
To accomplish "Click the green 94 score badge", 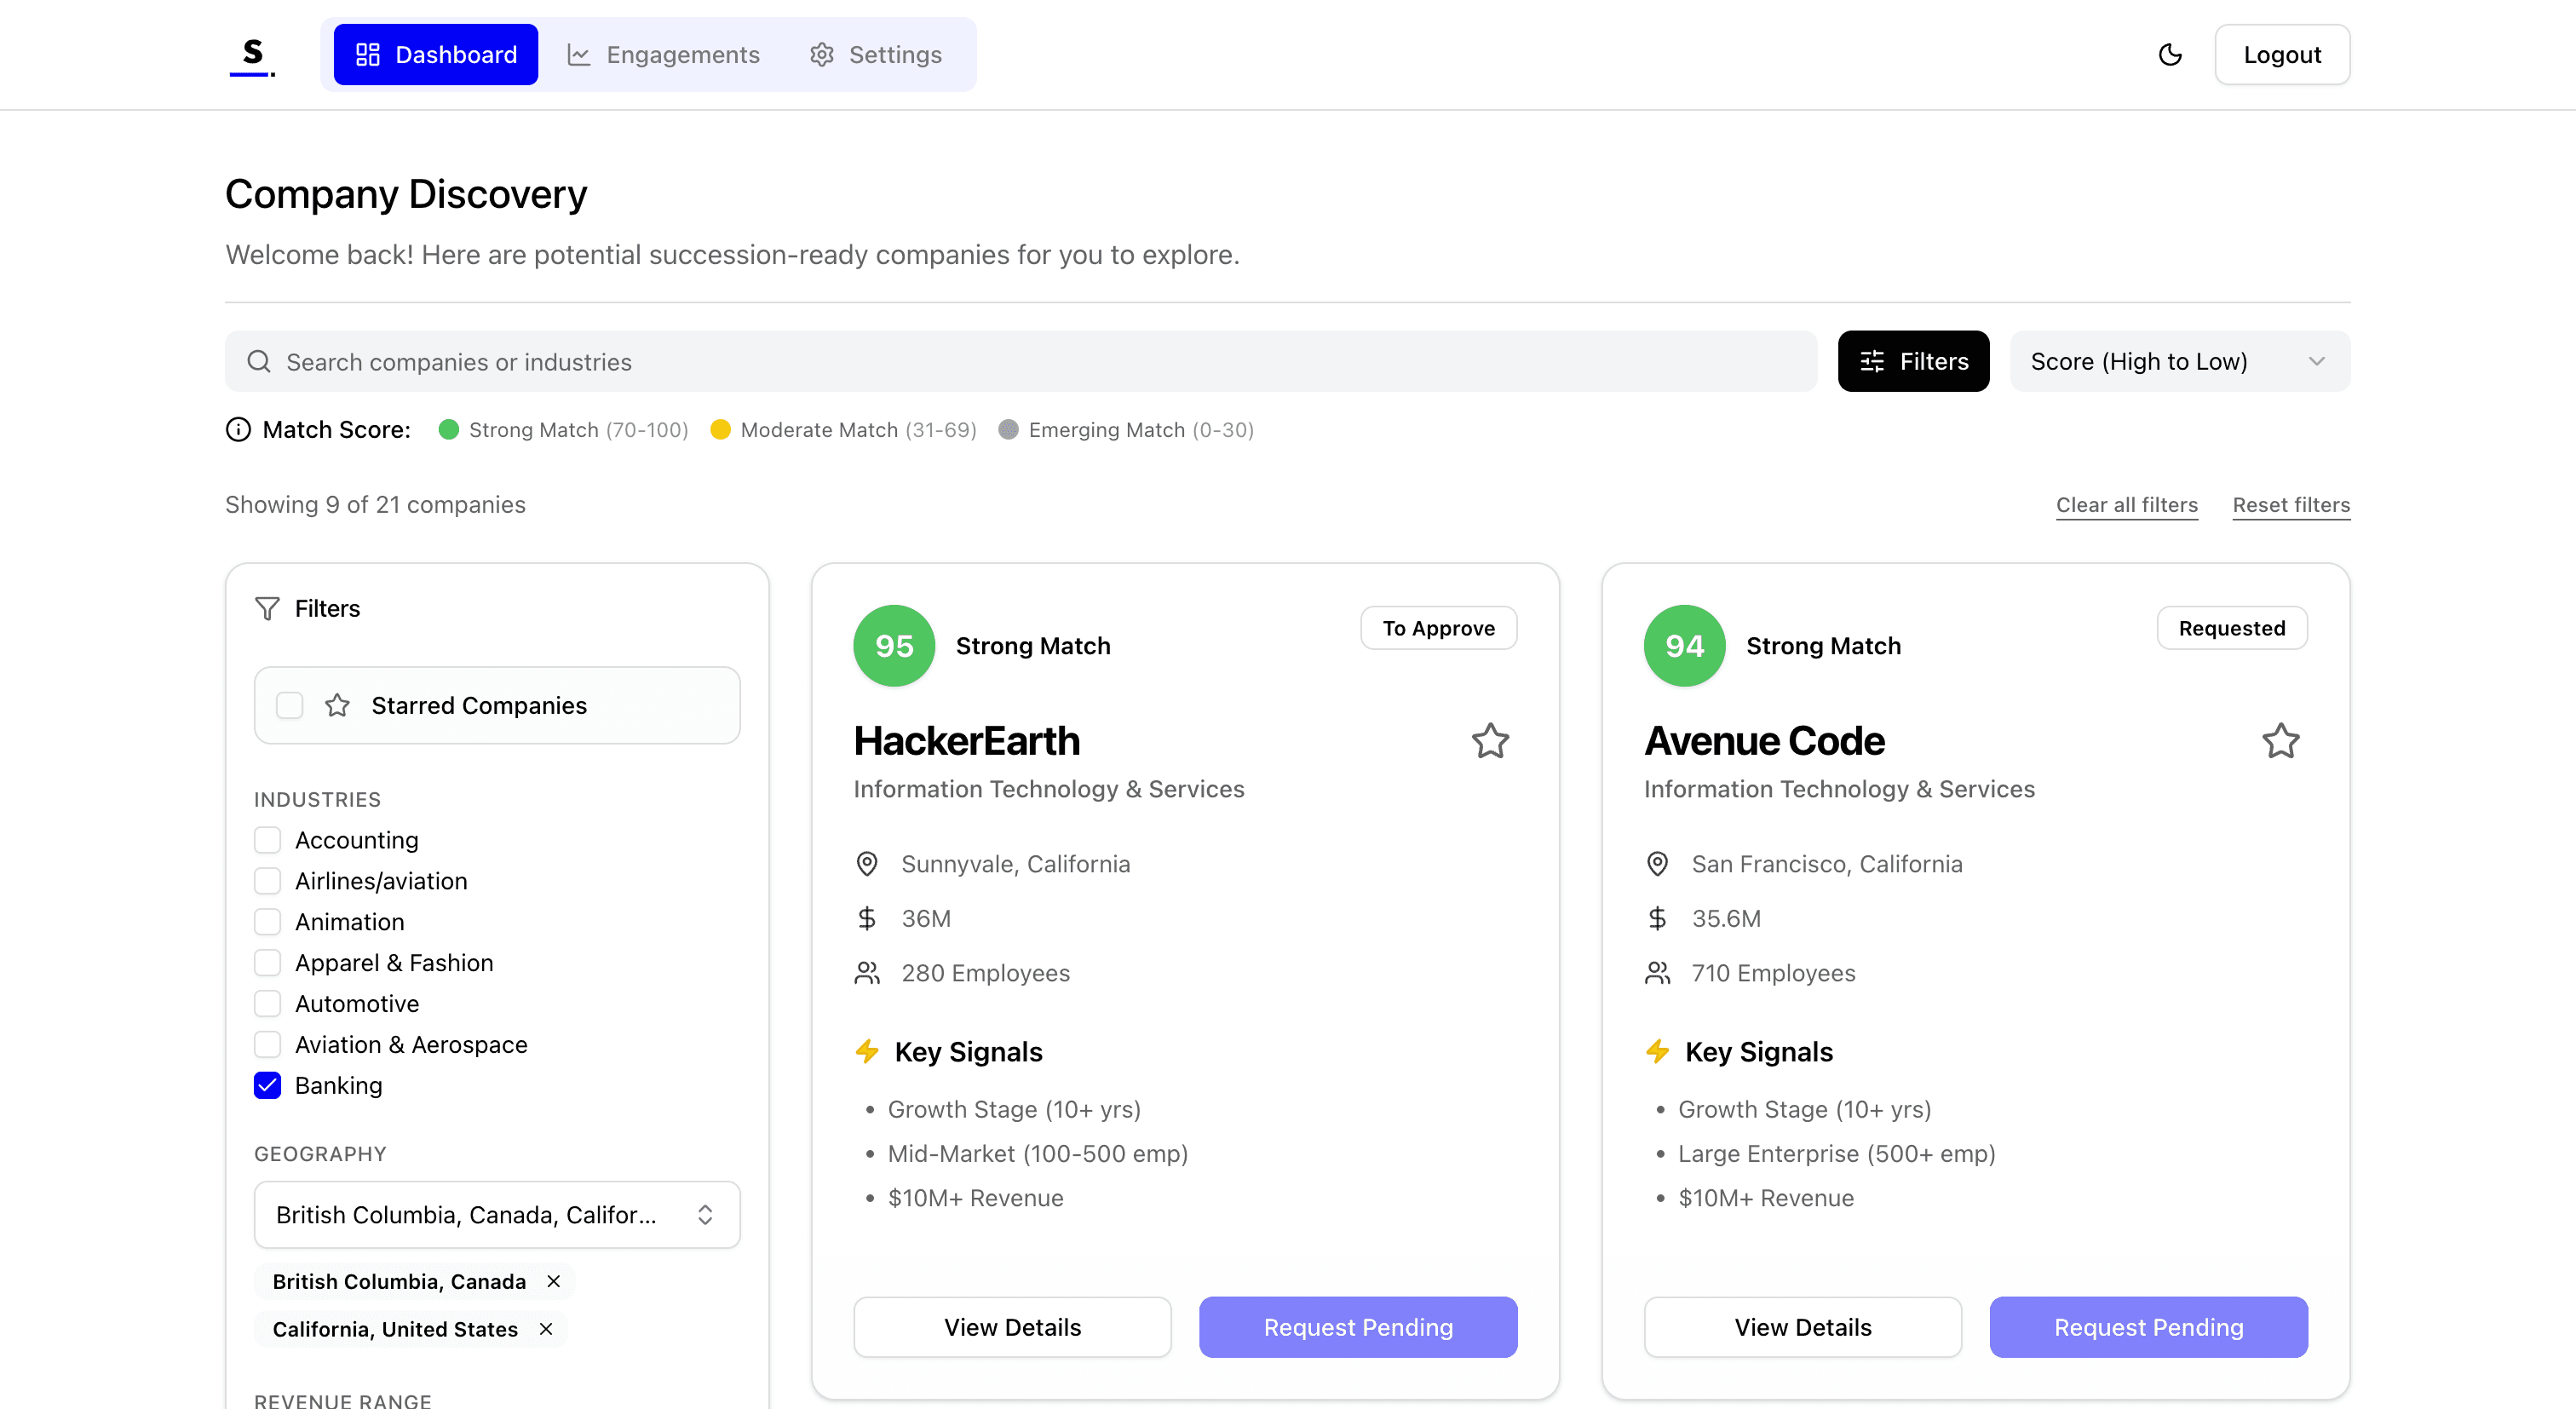I will pyautogui.click(x=1684, y=646).
